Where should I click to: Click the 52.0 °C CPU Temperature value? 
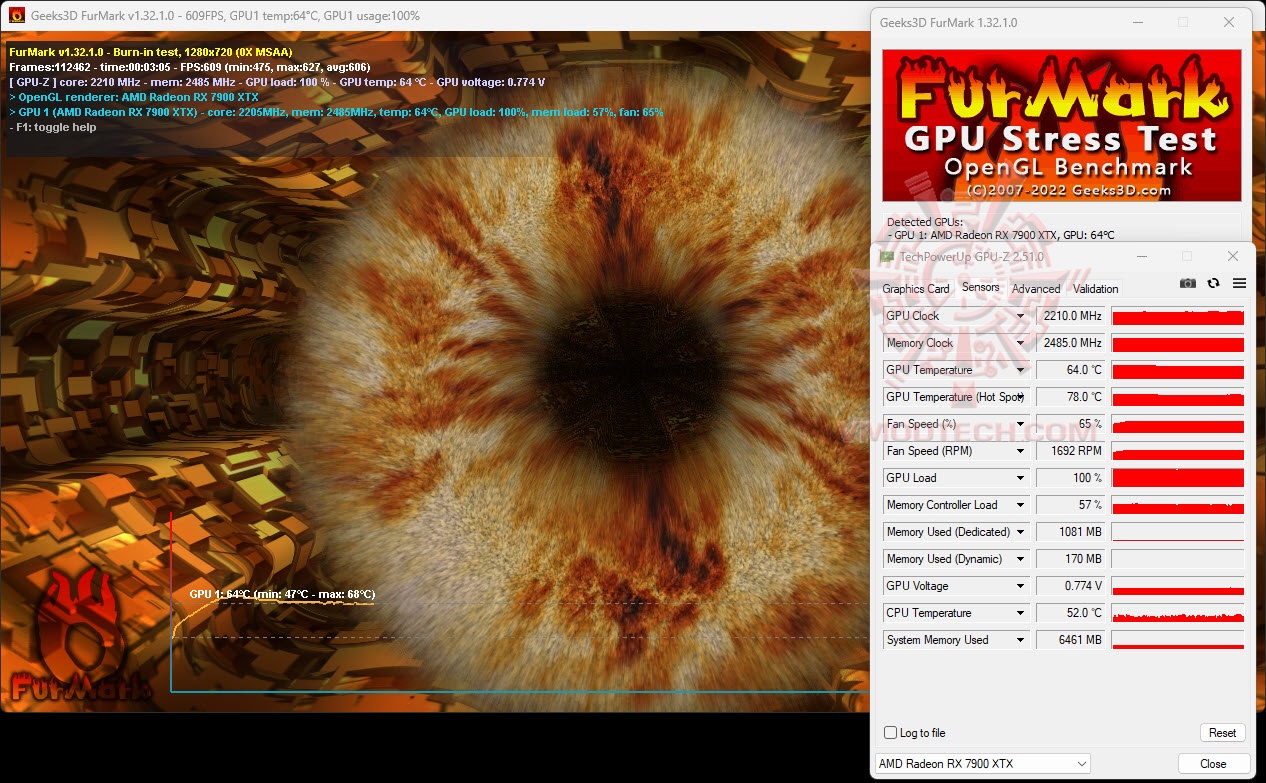[x=1070, y=613]
